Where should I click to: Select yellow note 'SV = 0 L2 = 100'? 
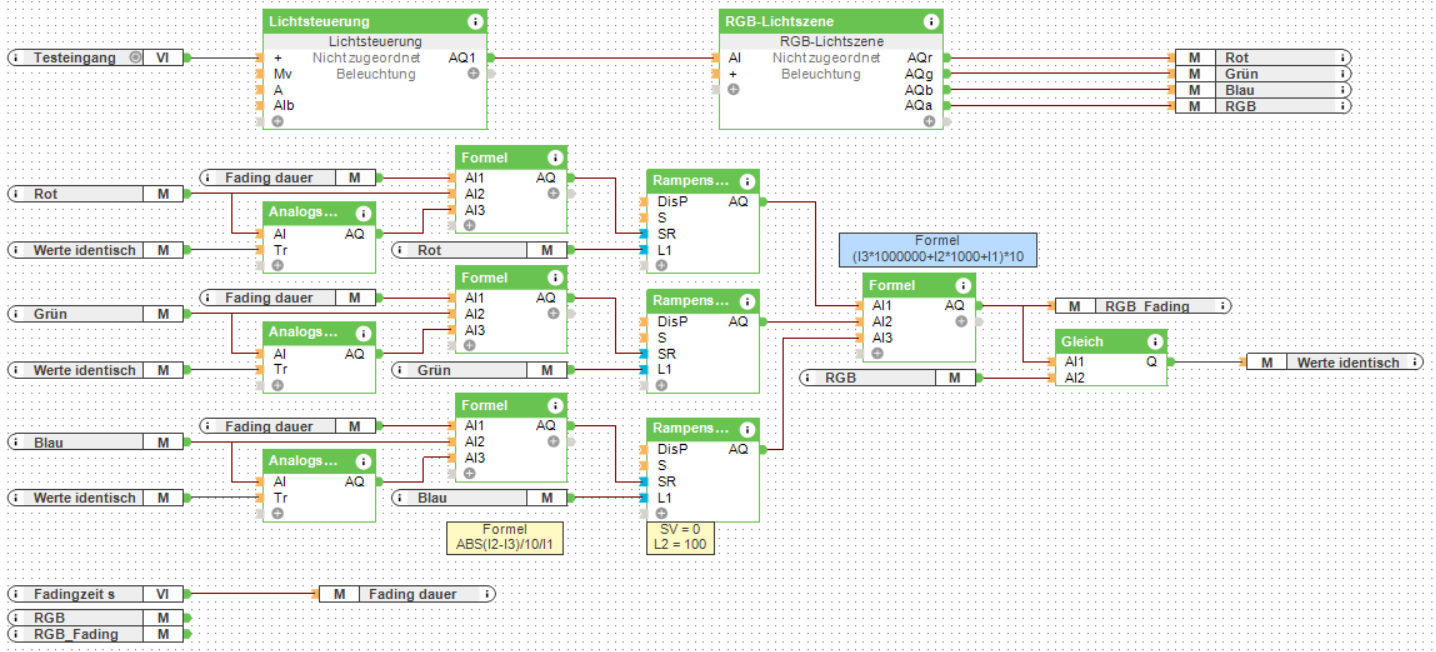pos(680,537)
